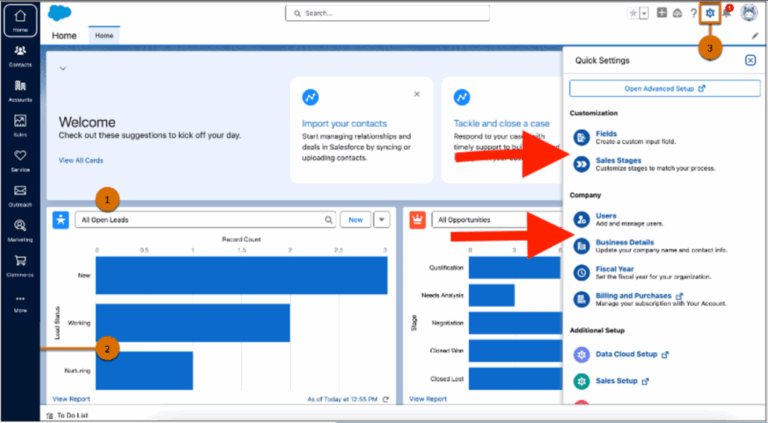Click the New lead status bar
Image resolution: width=768 pixels, height=423 pixels.
point(241,276)
